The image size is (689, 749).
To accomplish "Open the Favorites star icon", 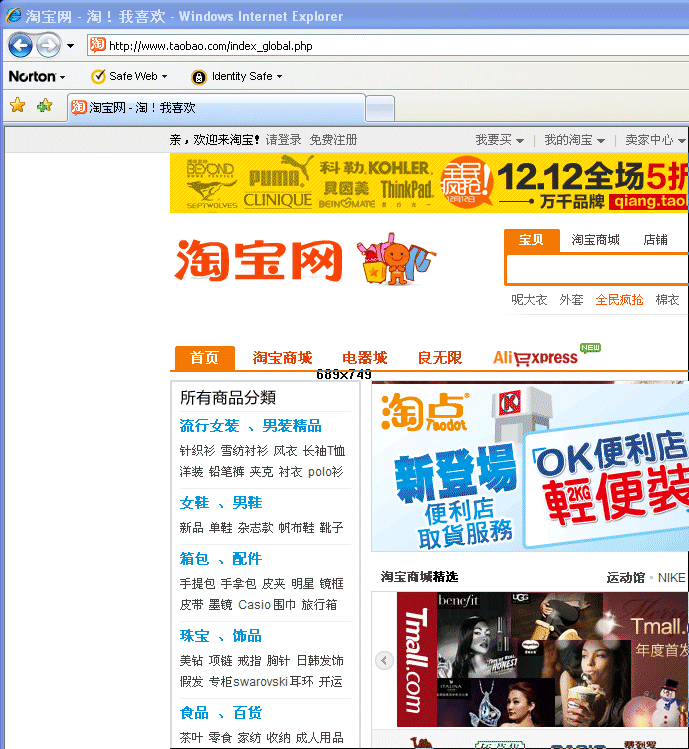I will click(17, 106).
